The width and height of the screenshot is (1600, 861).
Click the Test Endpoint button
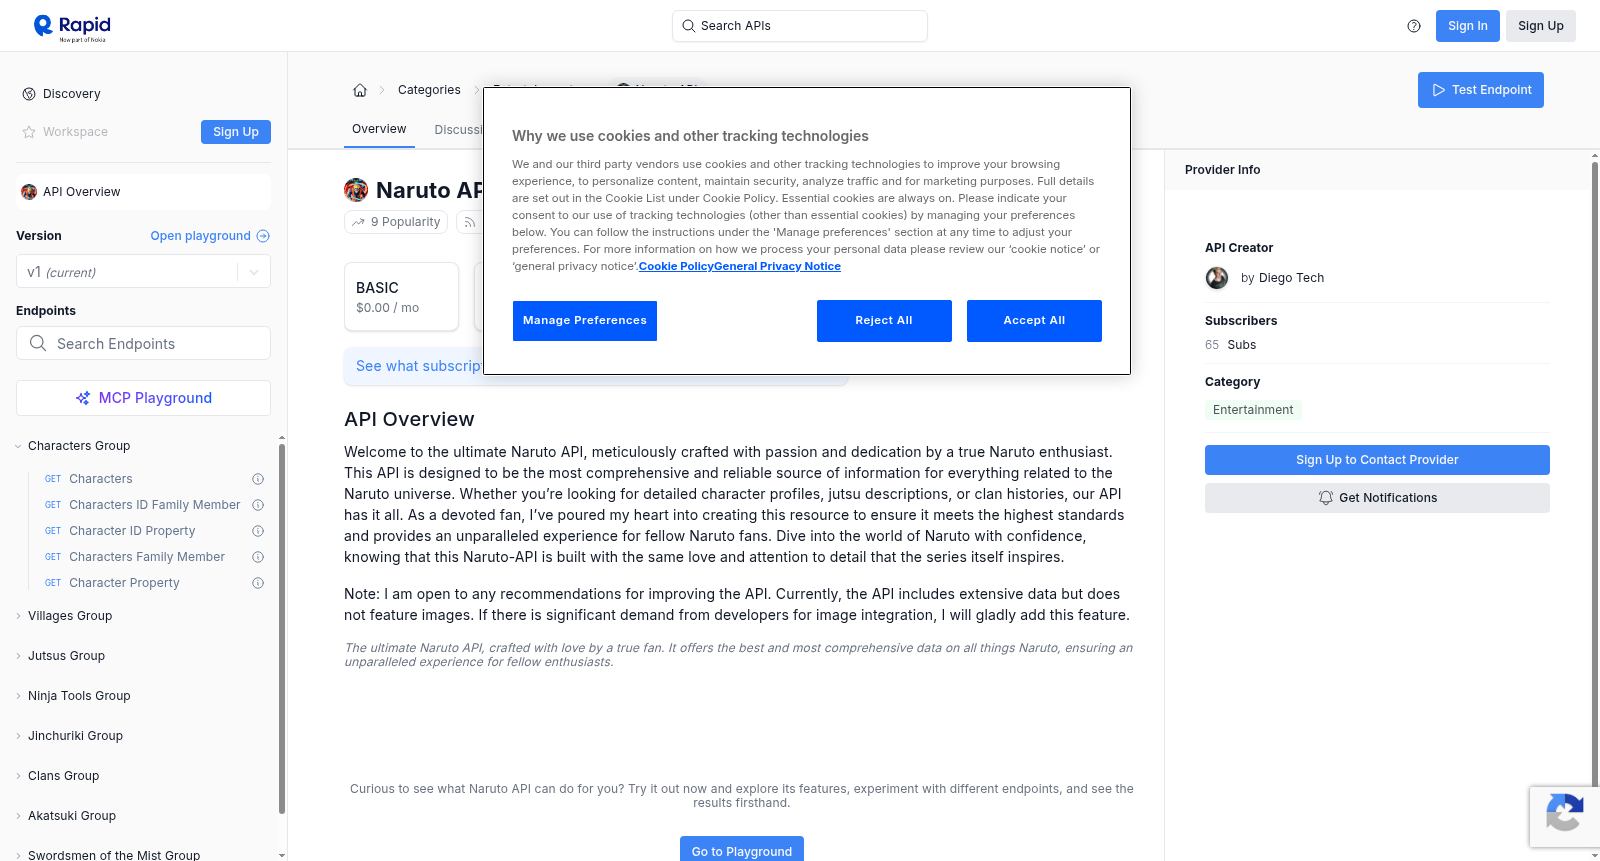click(1481, 90)
